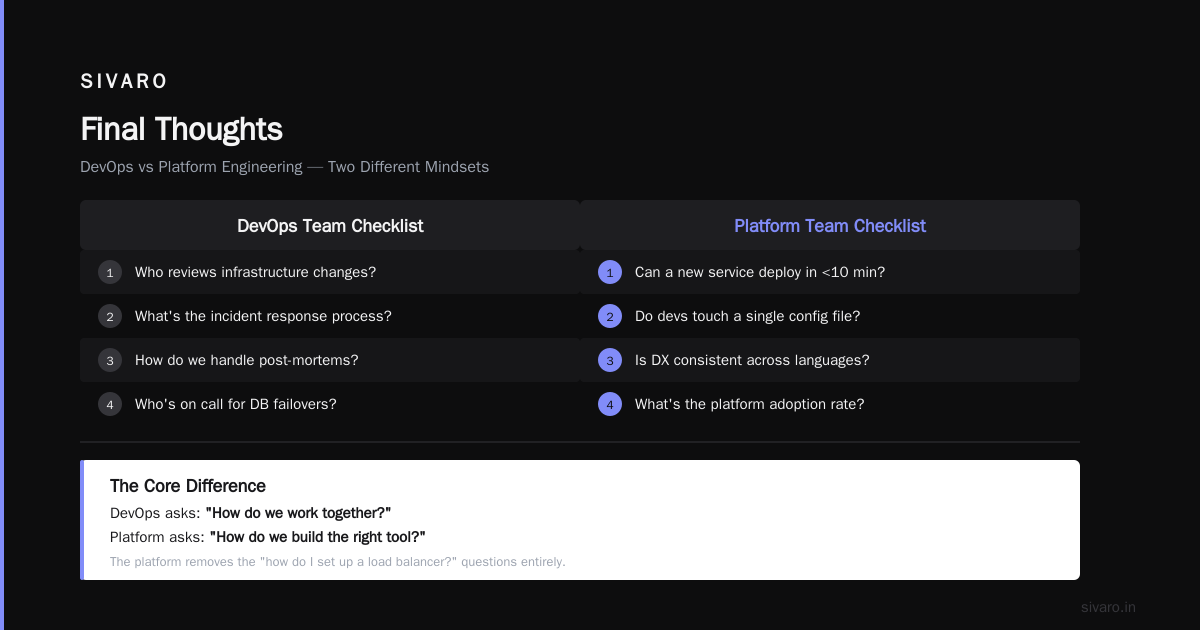This screenshot has width=1200, height=630.
Task: Click 'Is DX consistent across languages?' row
Action: click(830, 360)
